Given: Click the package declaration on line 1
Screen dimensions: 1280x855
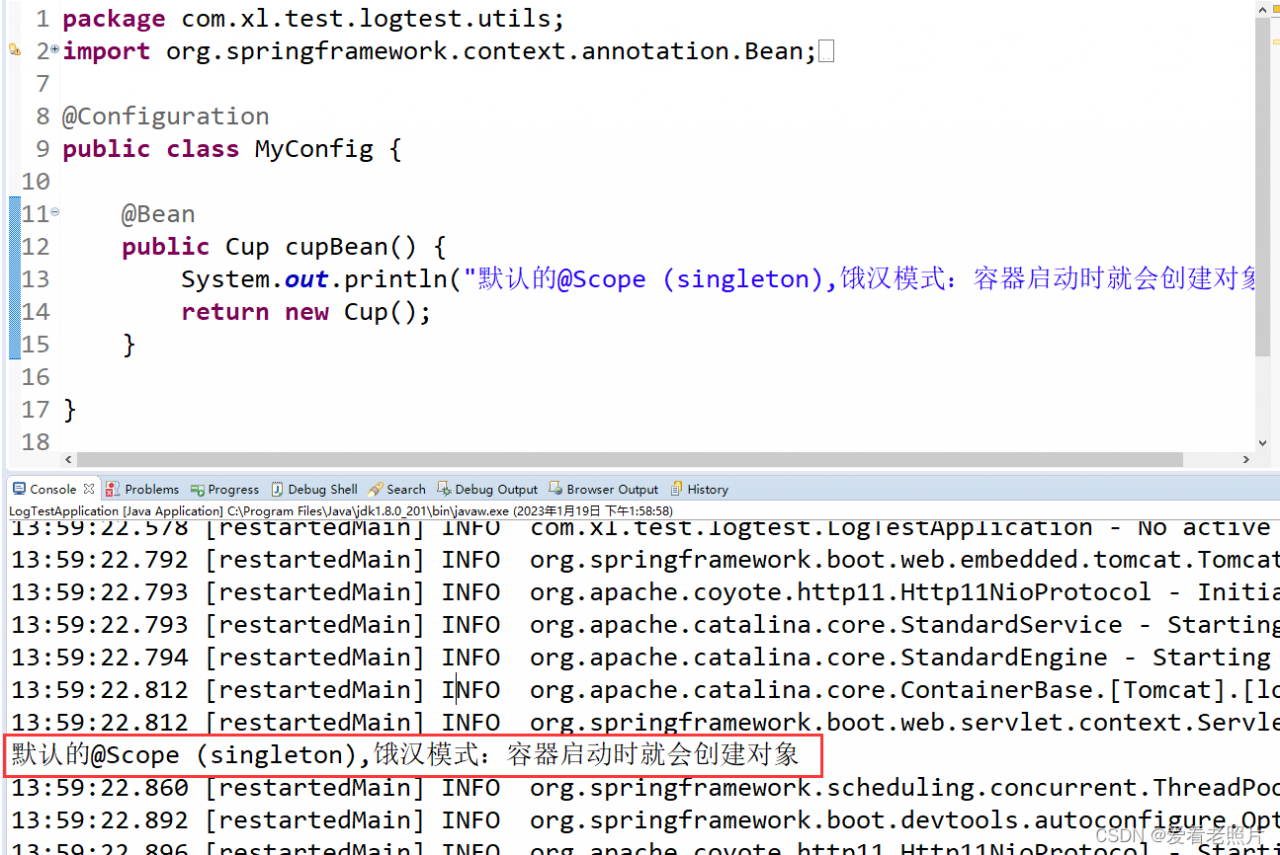Looking at the screenshot, I should tap(313, 19).
